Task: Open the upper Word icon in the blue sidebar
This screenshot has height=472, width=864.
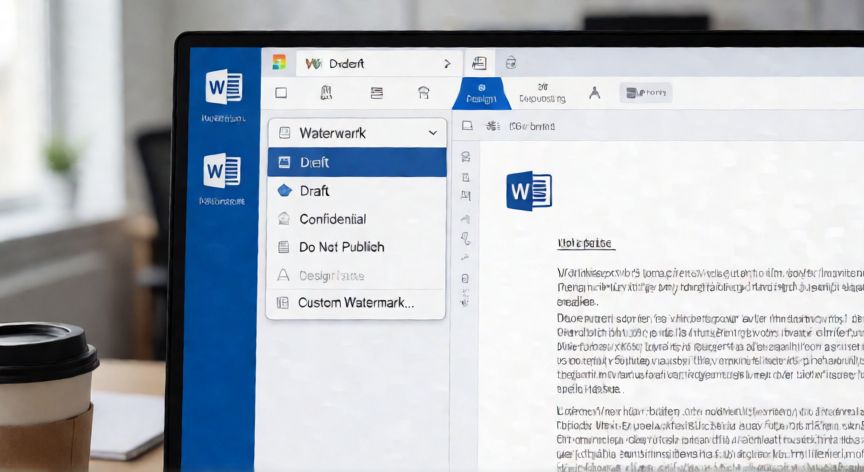Action: (224, 86)
